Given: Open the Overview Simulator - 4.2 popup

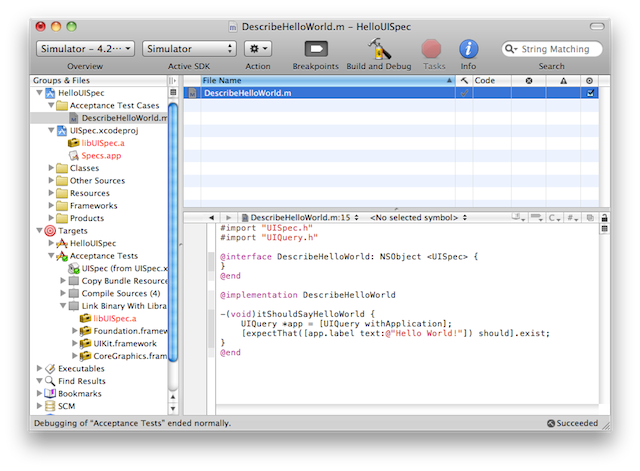Looking at the screenshot, I should (x=85, y=49).
